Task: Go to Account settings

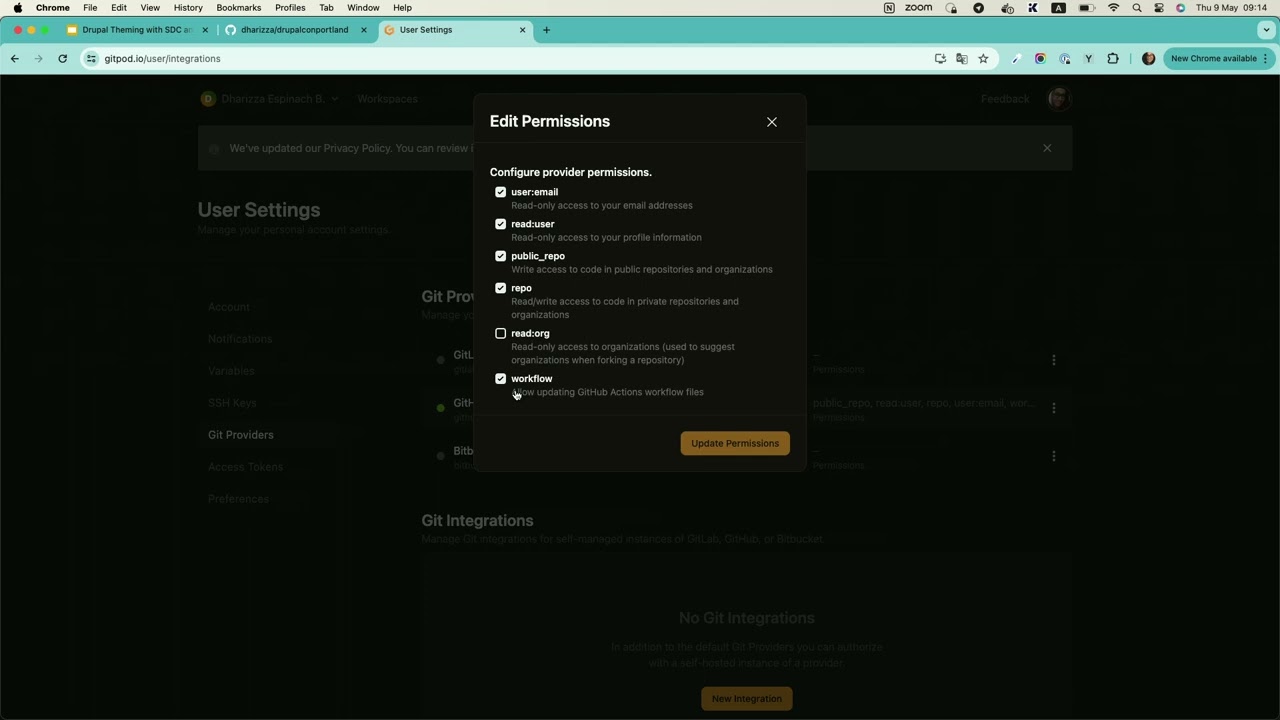Action: (x=229, y=307)
